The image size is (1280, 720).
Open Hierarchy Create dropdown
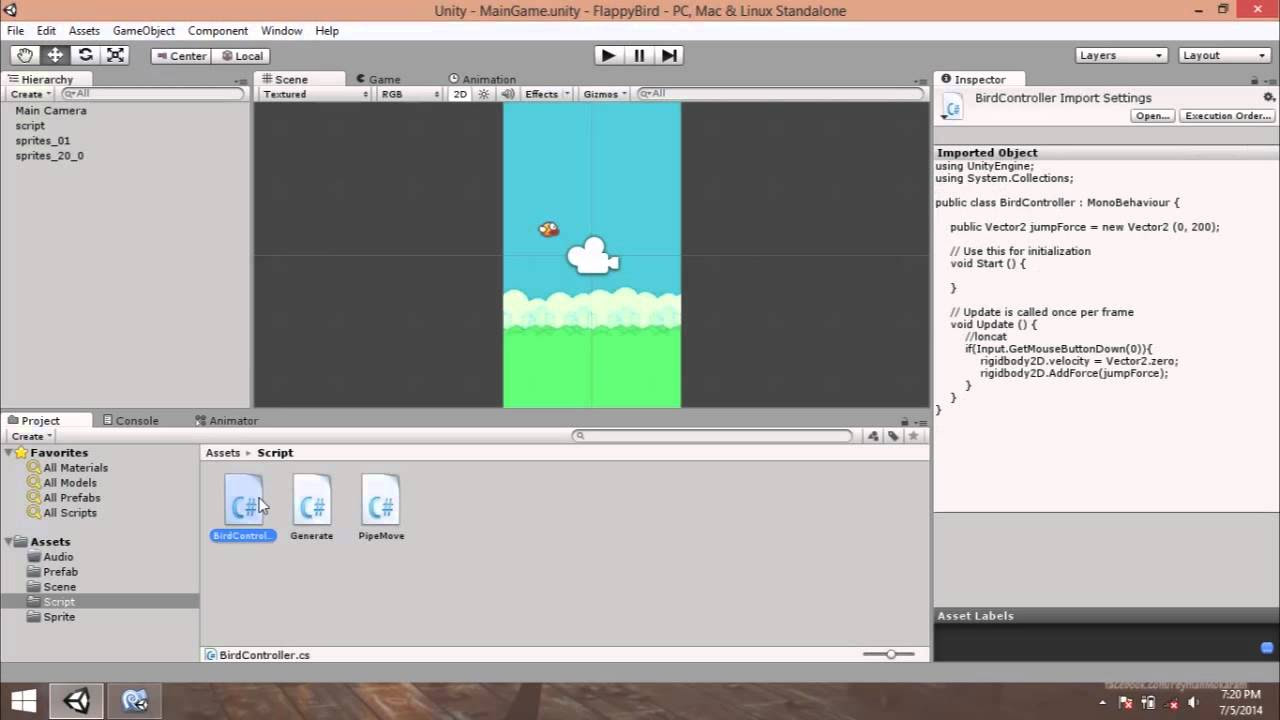[31, 94]
